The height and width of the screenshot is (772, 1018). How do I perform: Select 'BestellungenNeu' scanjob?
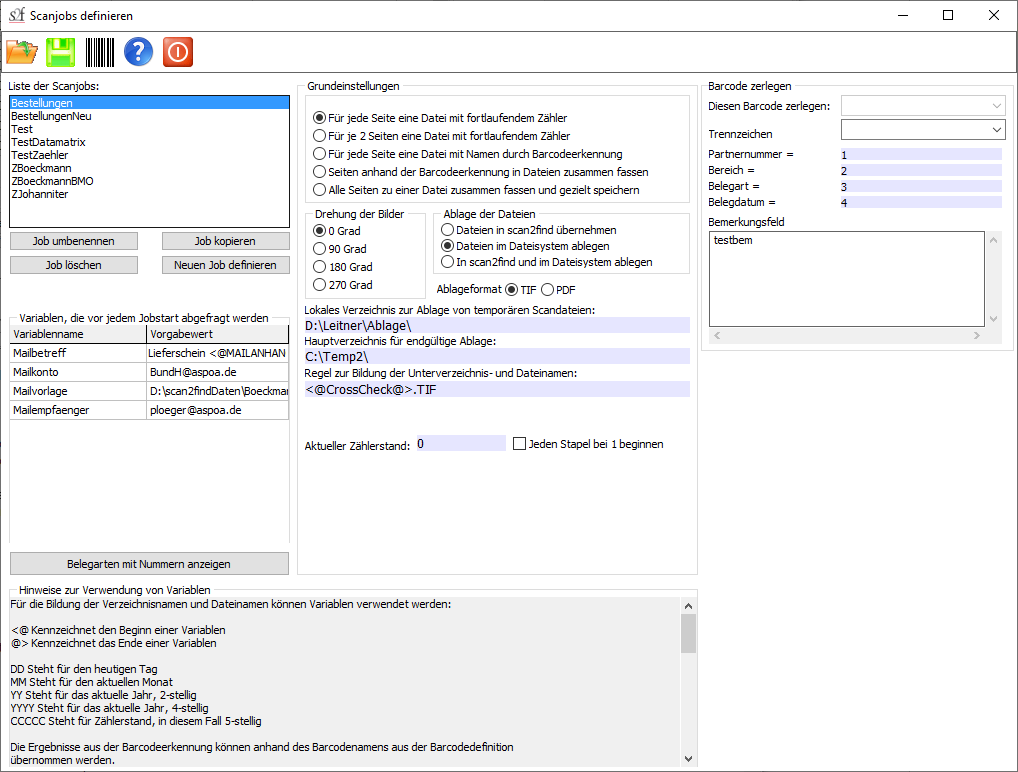point(149,116)
